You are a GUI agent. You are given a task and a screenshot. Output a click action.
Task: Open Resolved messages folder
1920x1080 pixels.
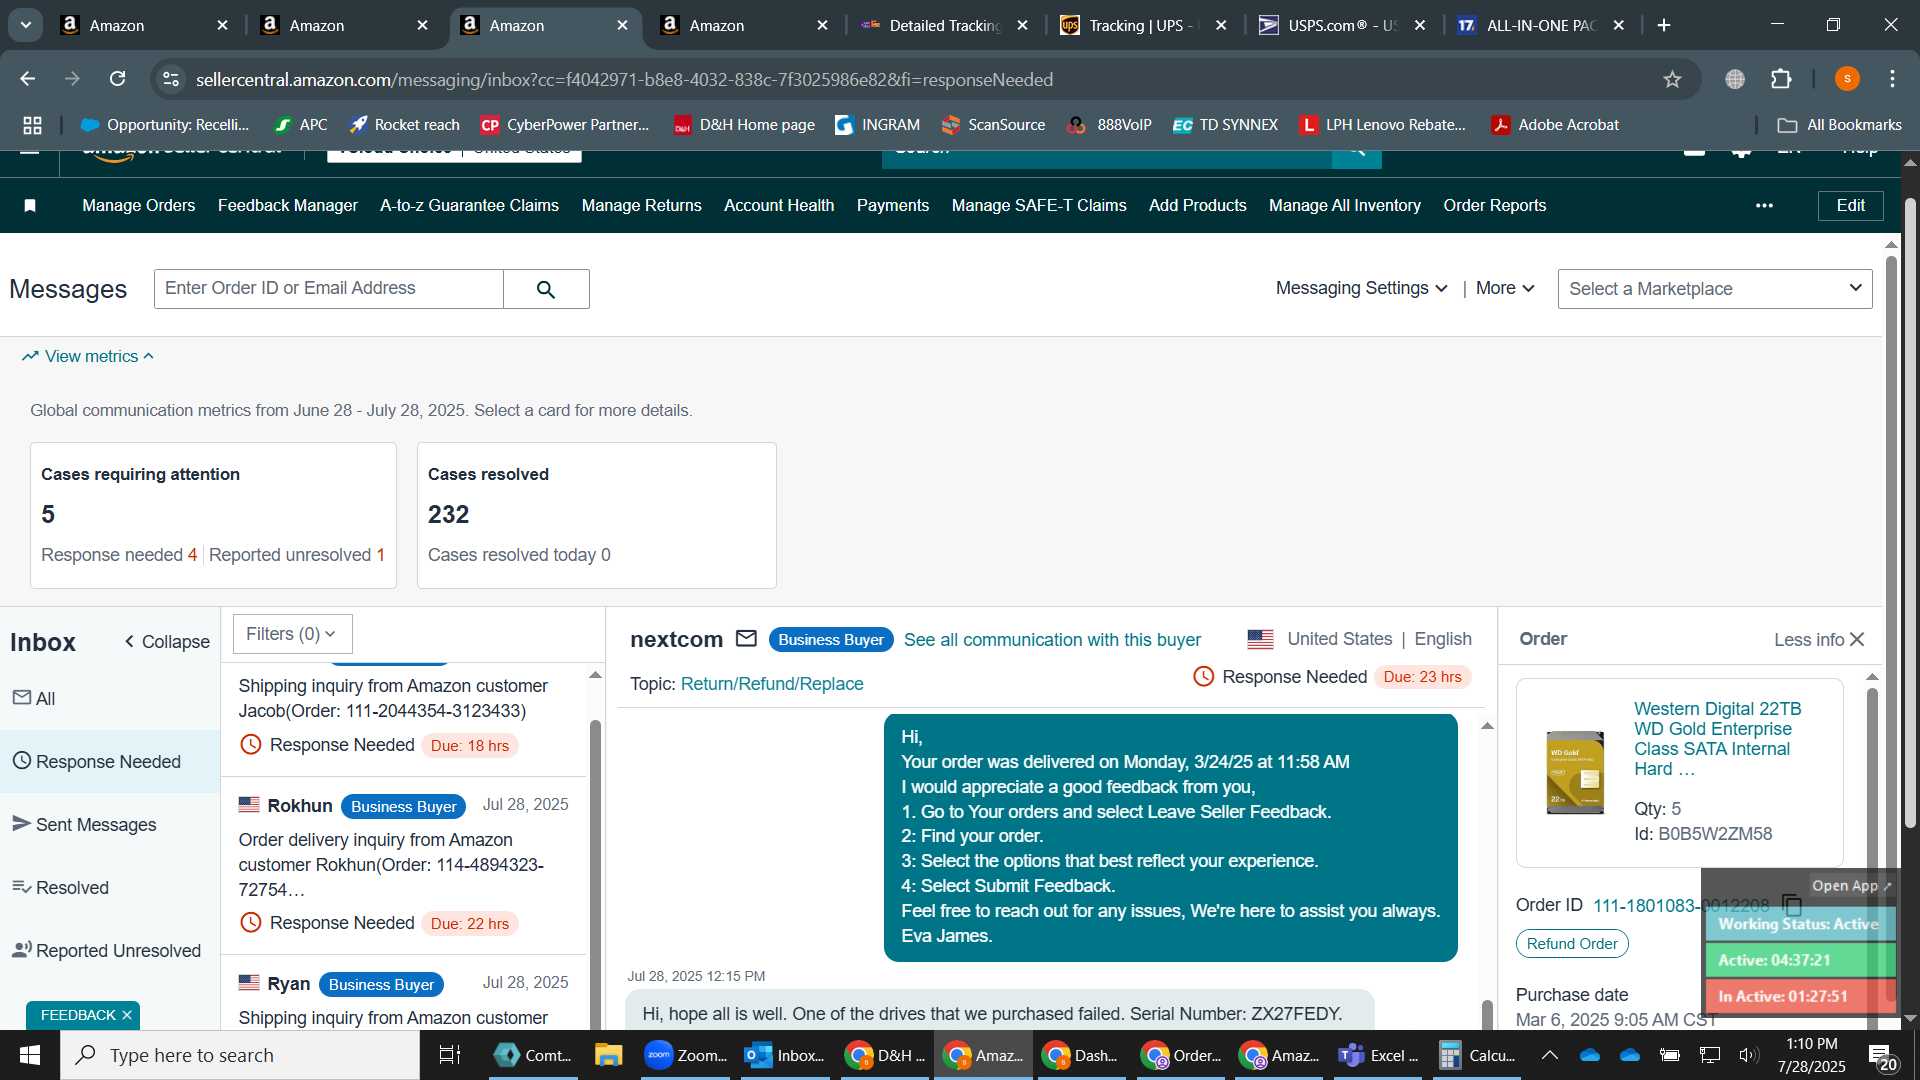110,887
